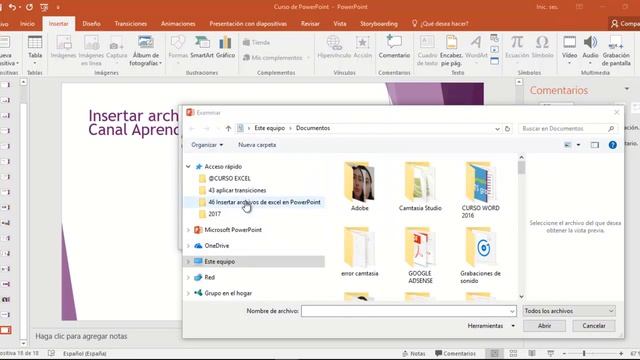
Task: Click the ¿Qué desea hacer? box
Action: click(x=440, y=24)
